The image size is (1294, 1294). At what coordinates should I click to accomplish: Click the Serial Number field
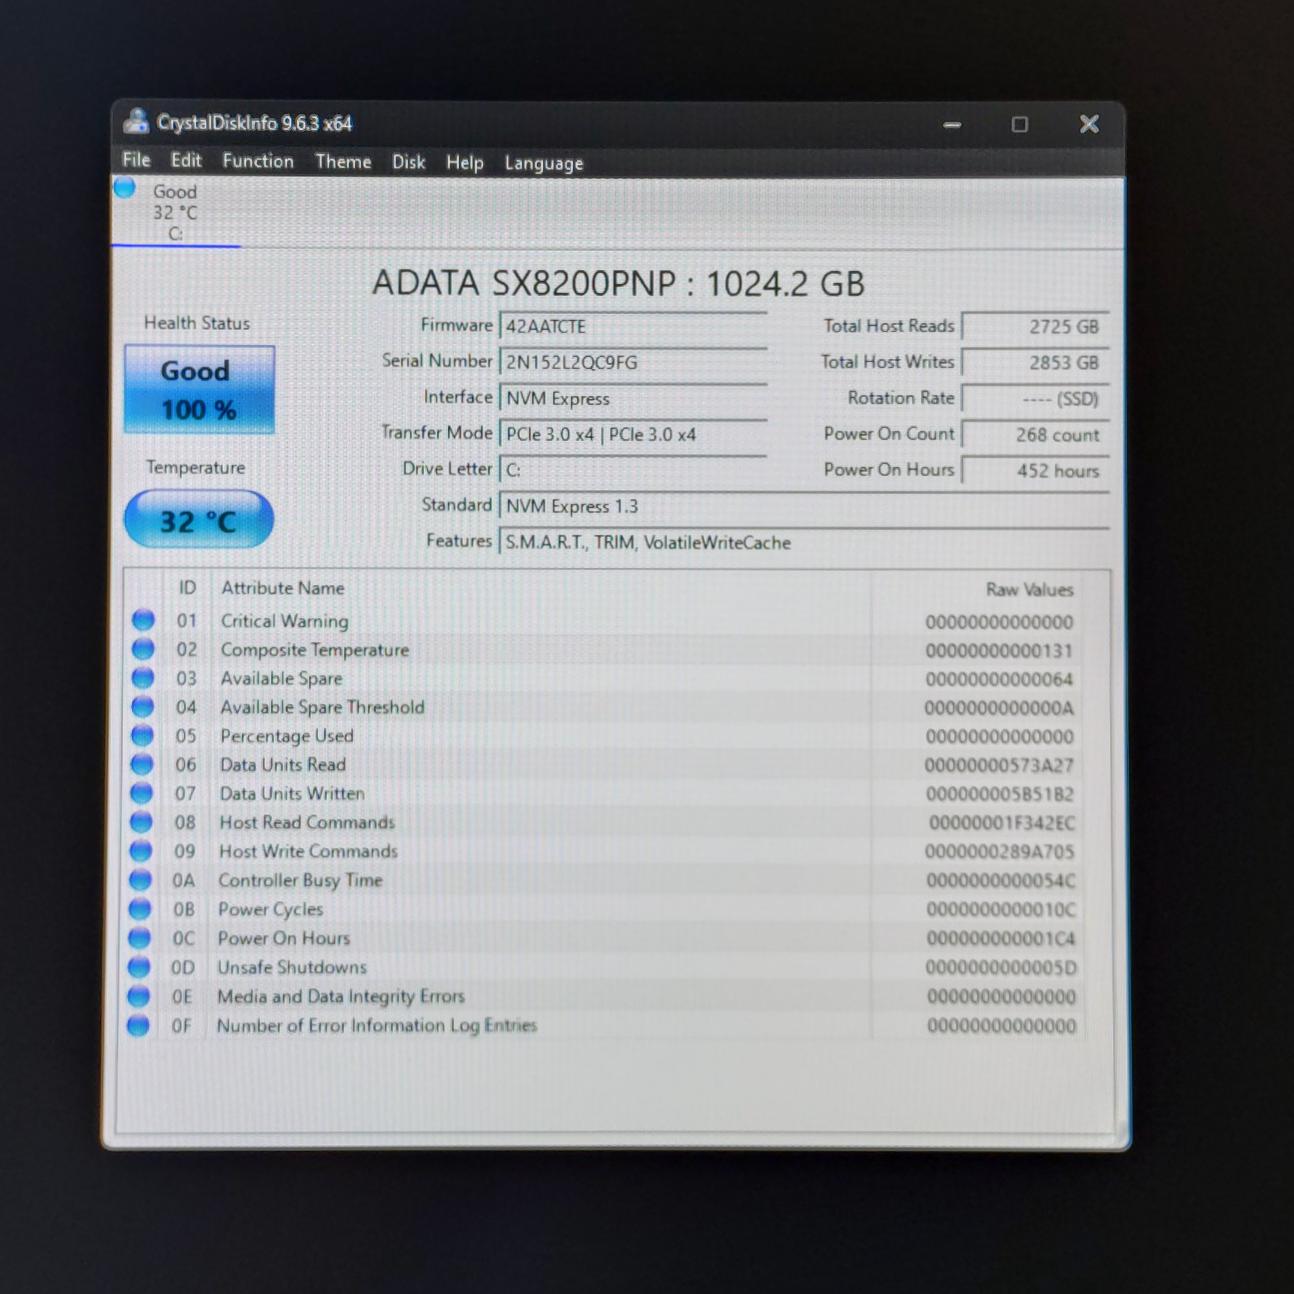[632, 362]
